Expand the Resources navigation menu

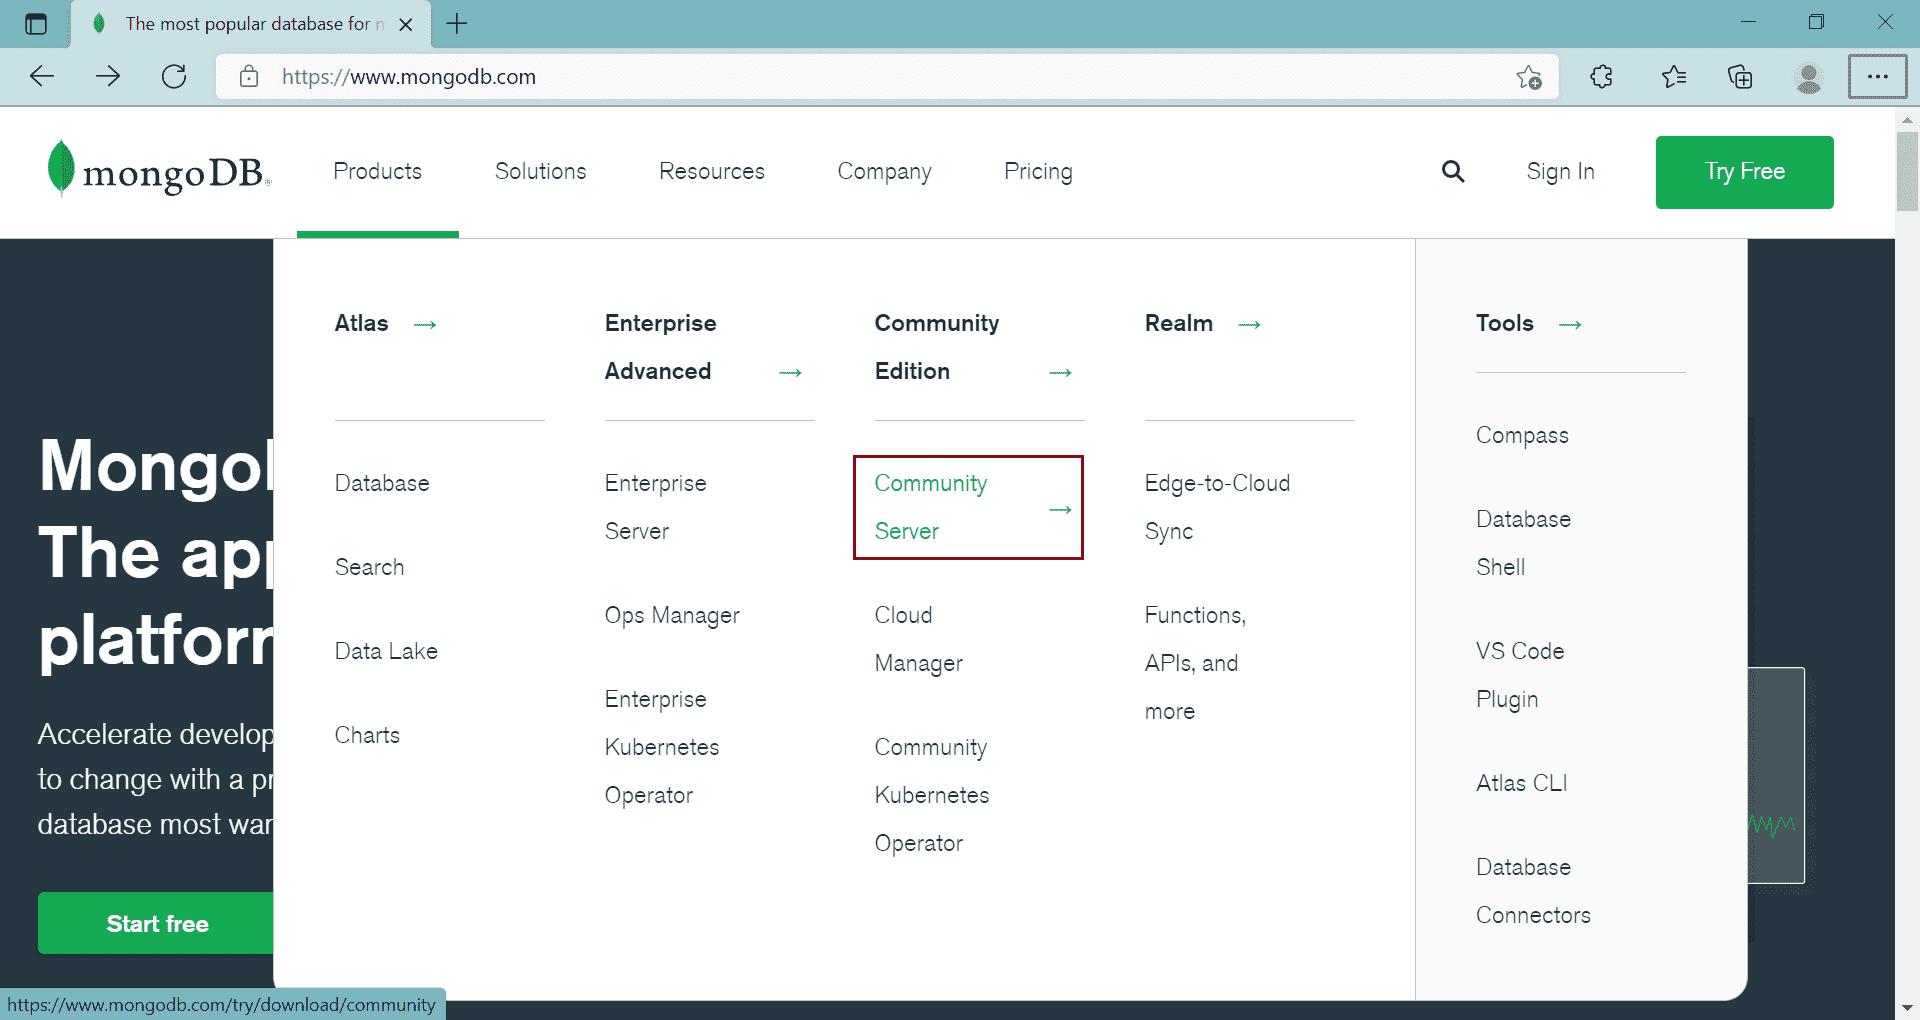tap(711, 171)
